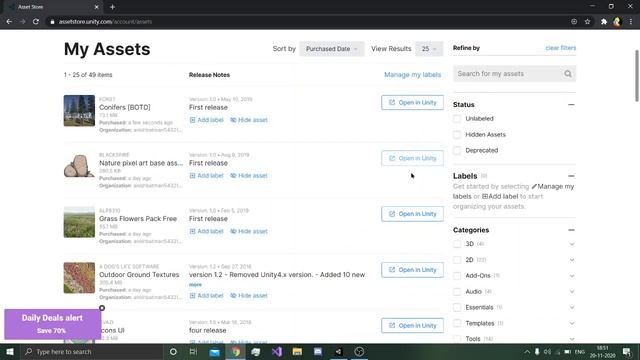Collapse the Labels section
Image resolution: width=640 pixels, height=360 pixels.
[571, 176]
